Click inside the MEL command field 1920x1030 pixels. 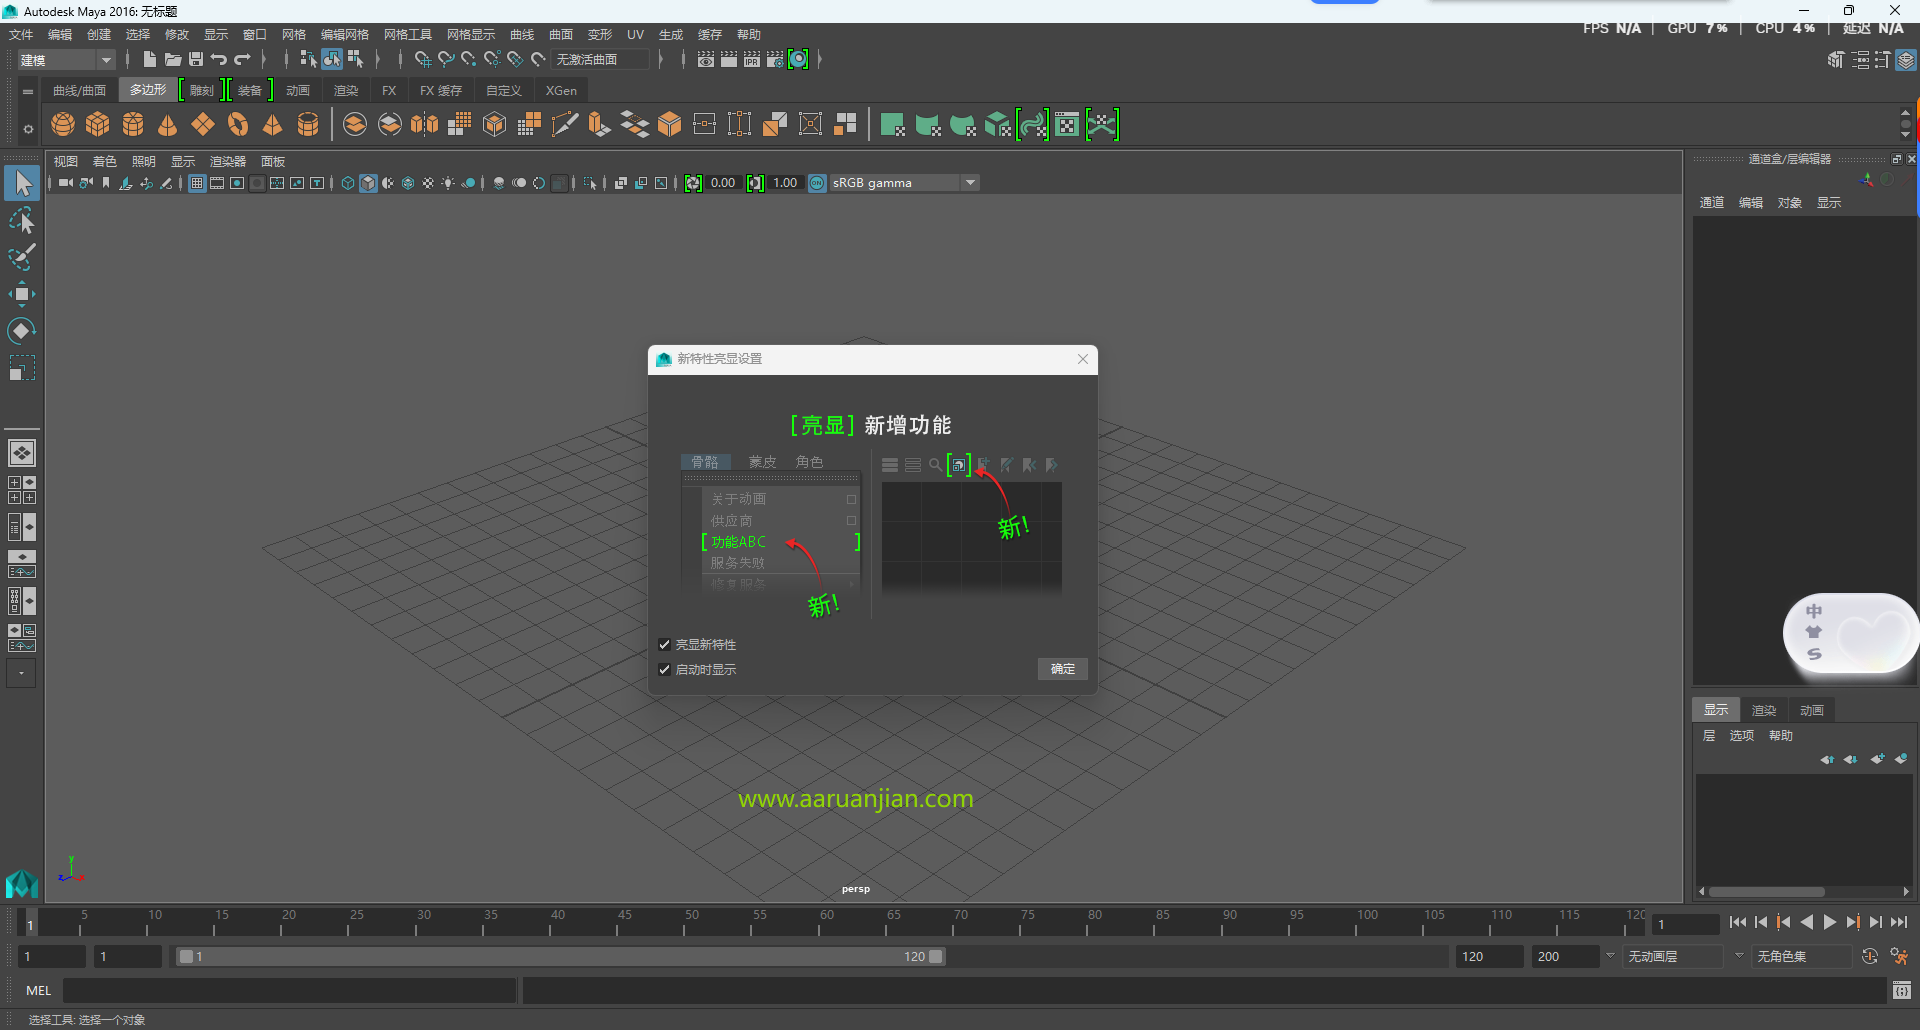(x=290, y=990)
